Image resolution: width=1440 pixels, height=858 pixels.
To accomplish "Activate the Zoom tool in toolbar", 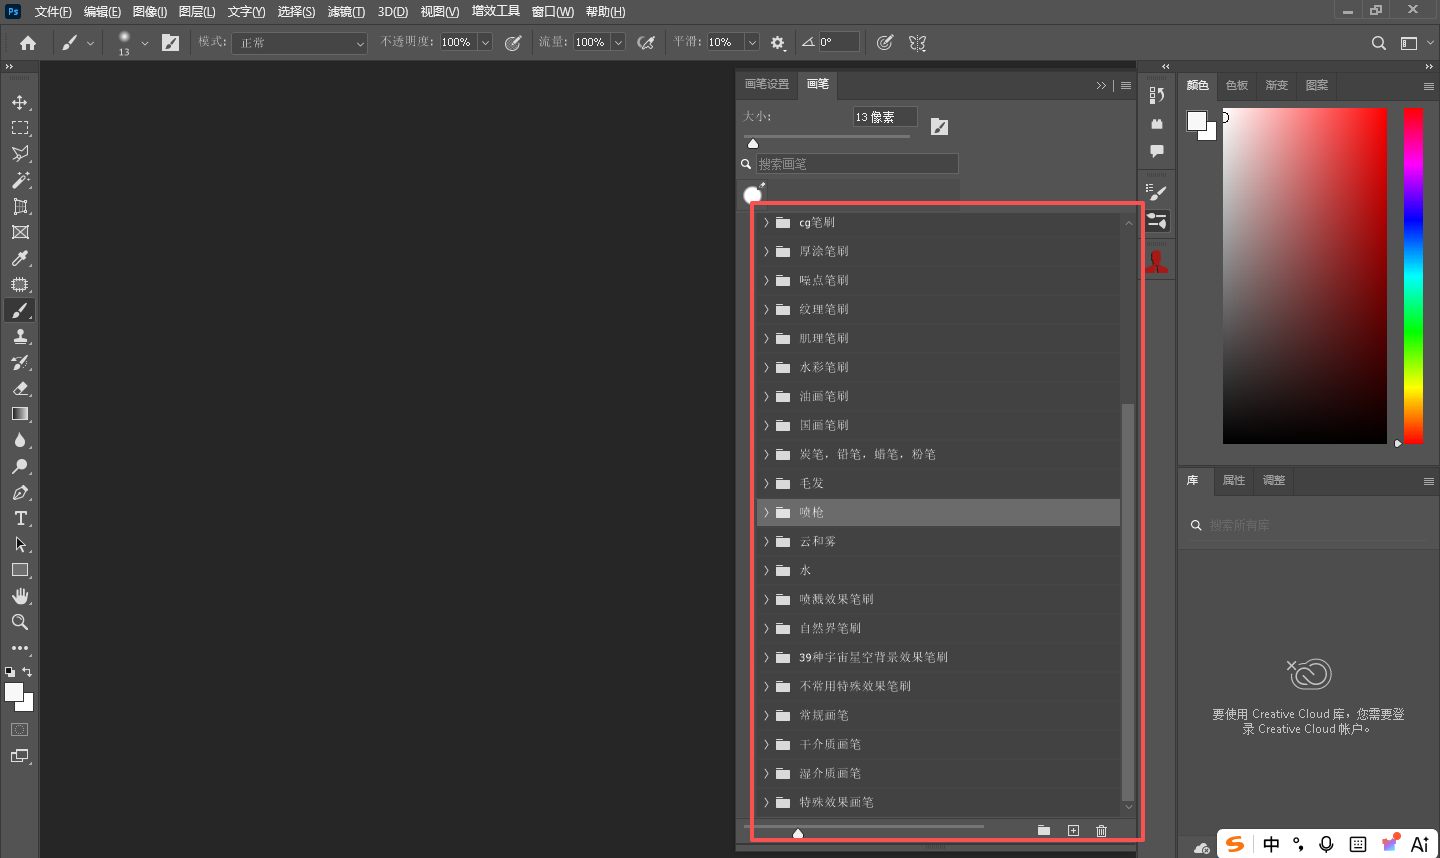I will 20,622.
